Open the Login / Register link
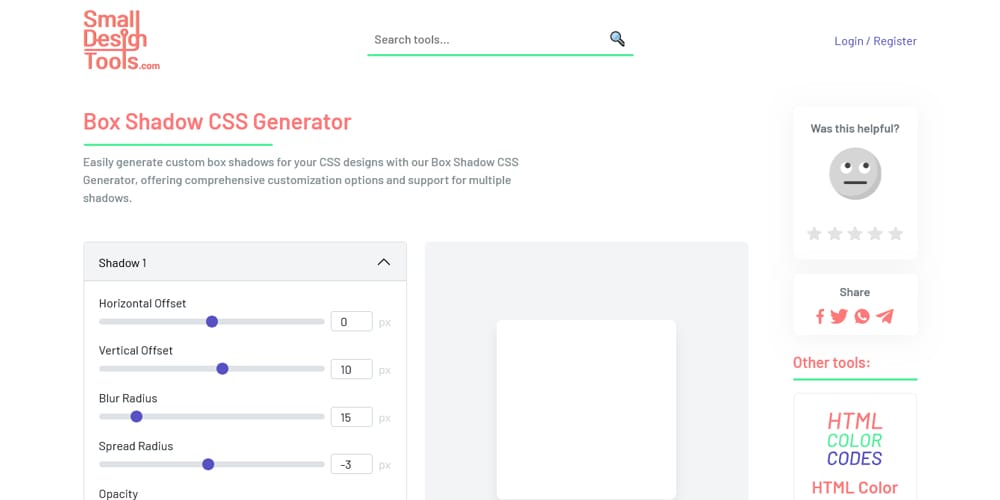 875,41
